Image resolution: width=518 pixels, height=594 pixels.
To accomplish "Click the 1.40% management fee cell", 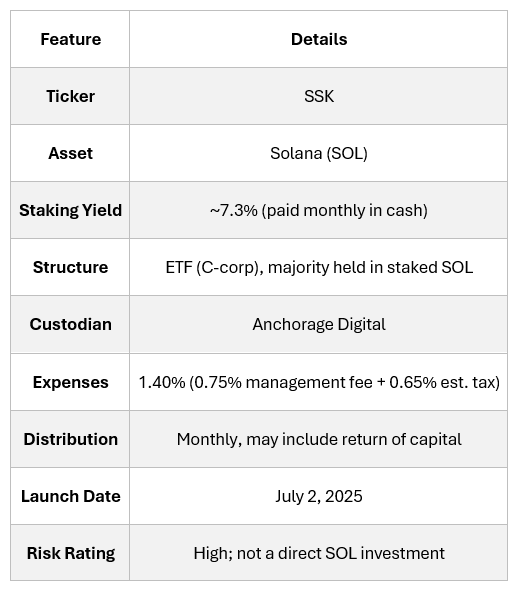I will [x=319, y=382].
